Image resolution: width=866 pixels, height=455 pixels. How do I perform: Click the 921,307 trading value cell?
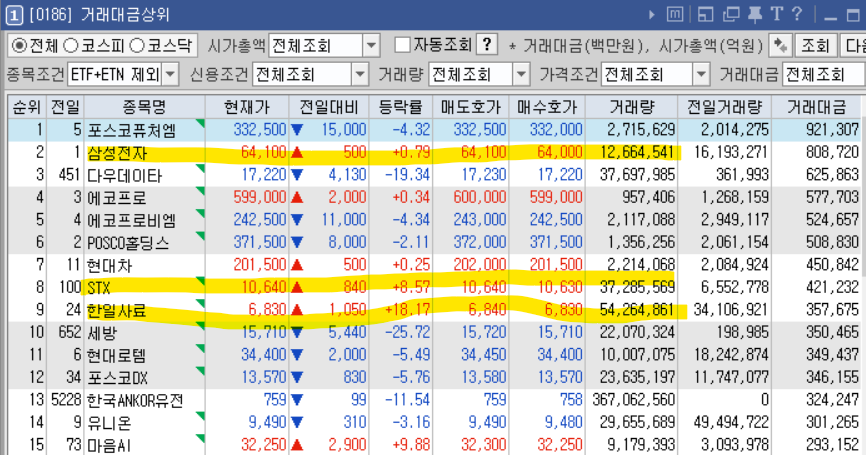(x=832, y=130)
